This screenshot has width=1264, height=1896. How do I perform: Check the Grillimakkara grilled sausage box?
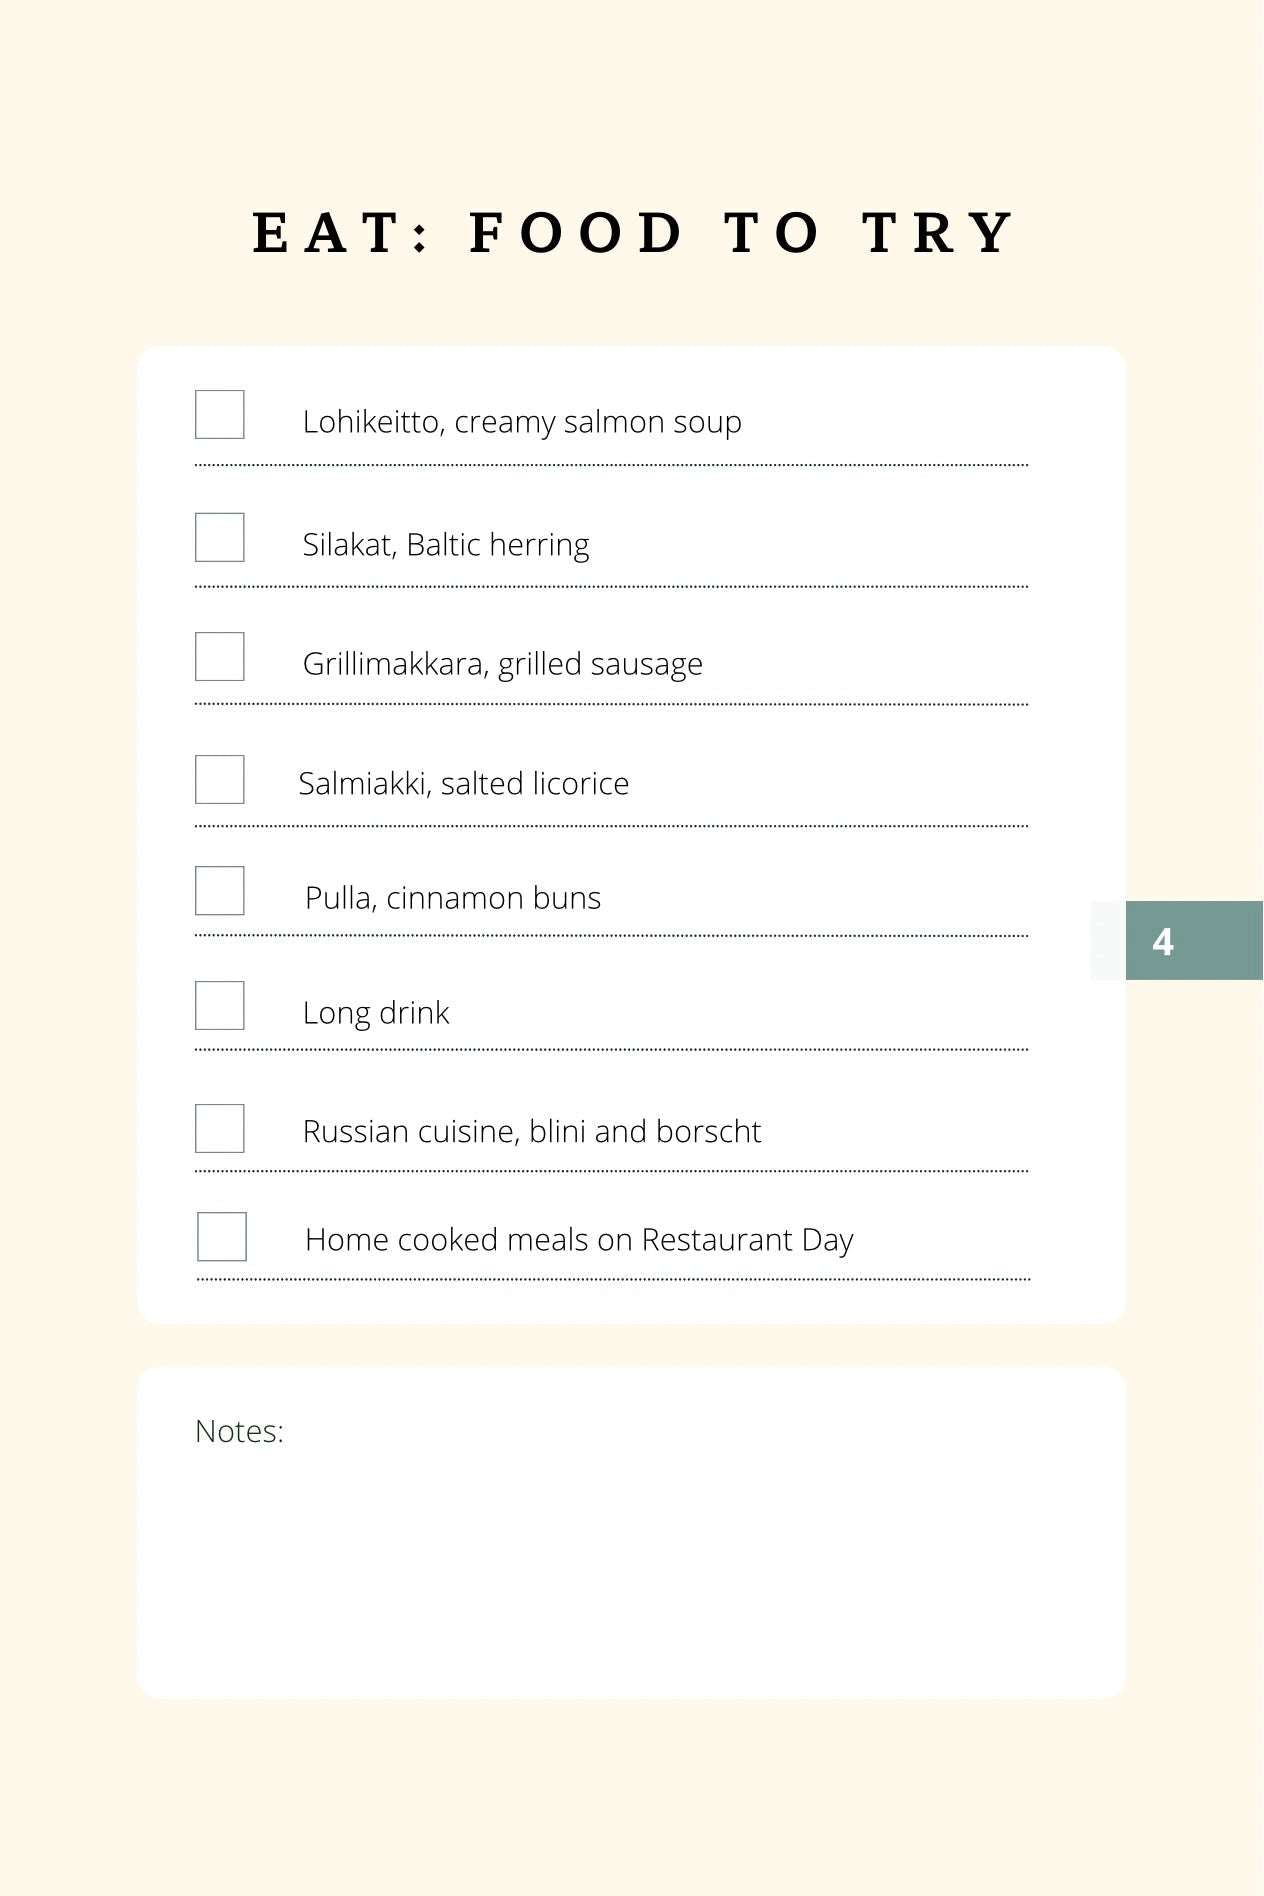pyautogui.click(x=220, y=656)
